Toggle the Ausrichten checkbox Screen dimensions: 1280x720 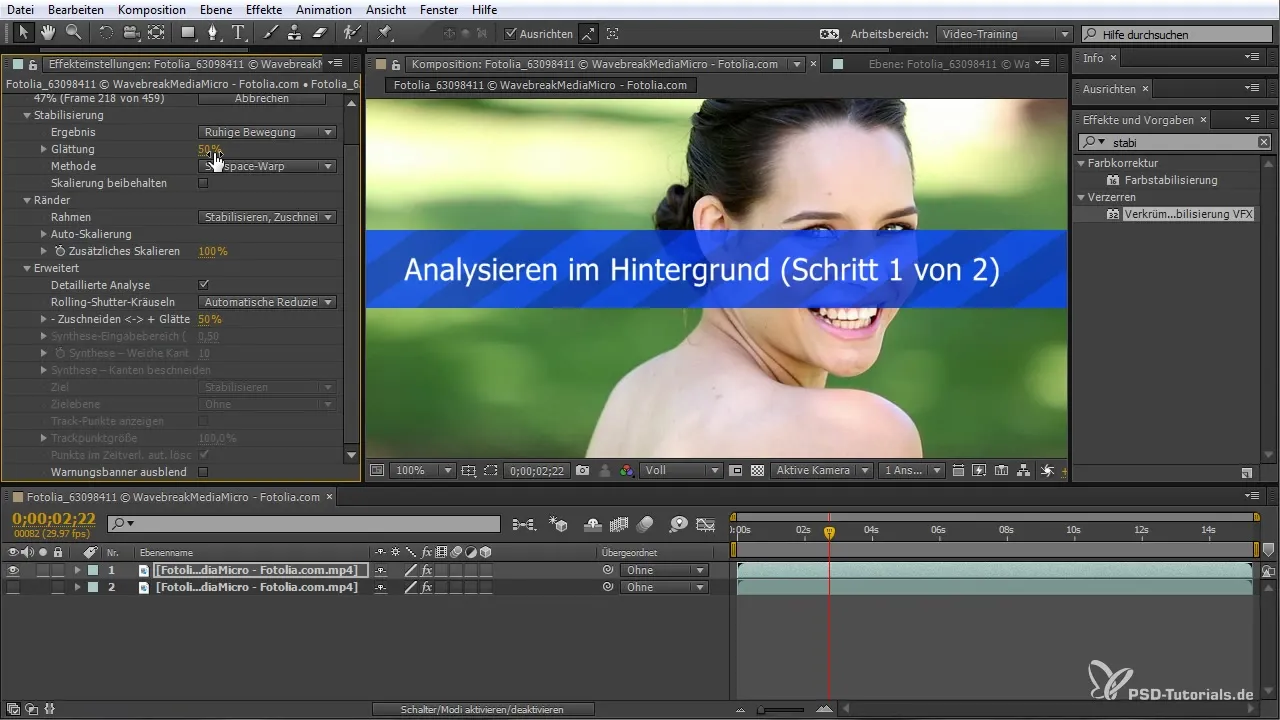coord(511,34)
